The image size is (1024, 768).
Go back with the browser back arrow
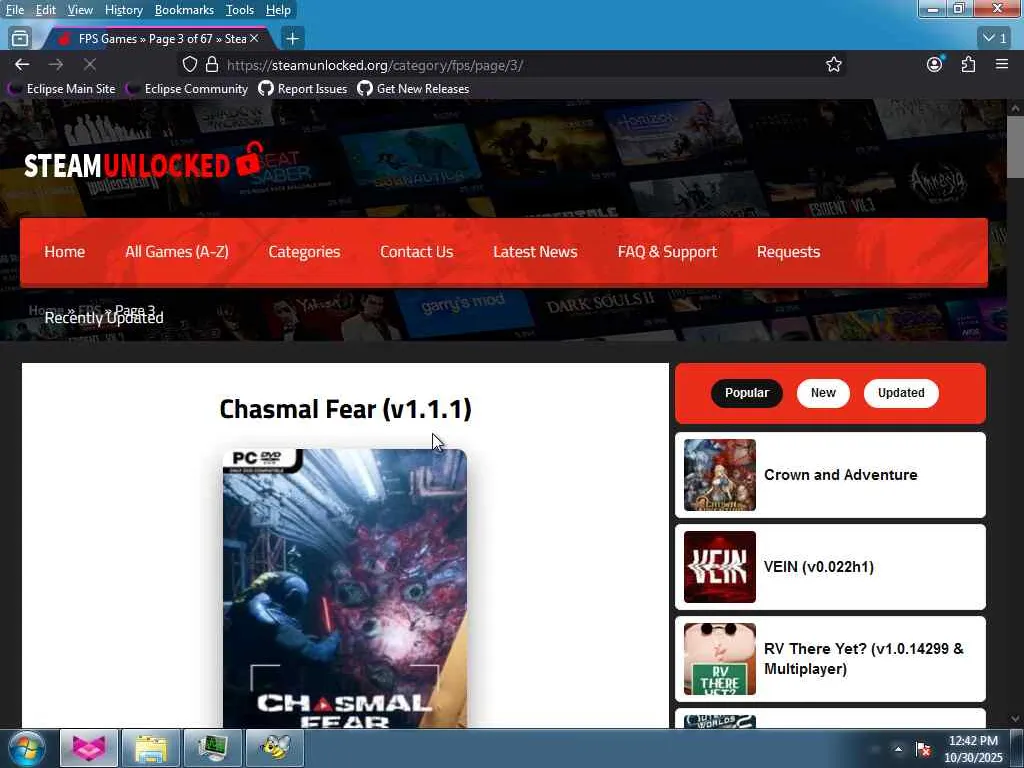pyautogui.click(x=22, y=64)
